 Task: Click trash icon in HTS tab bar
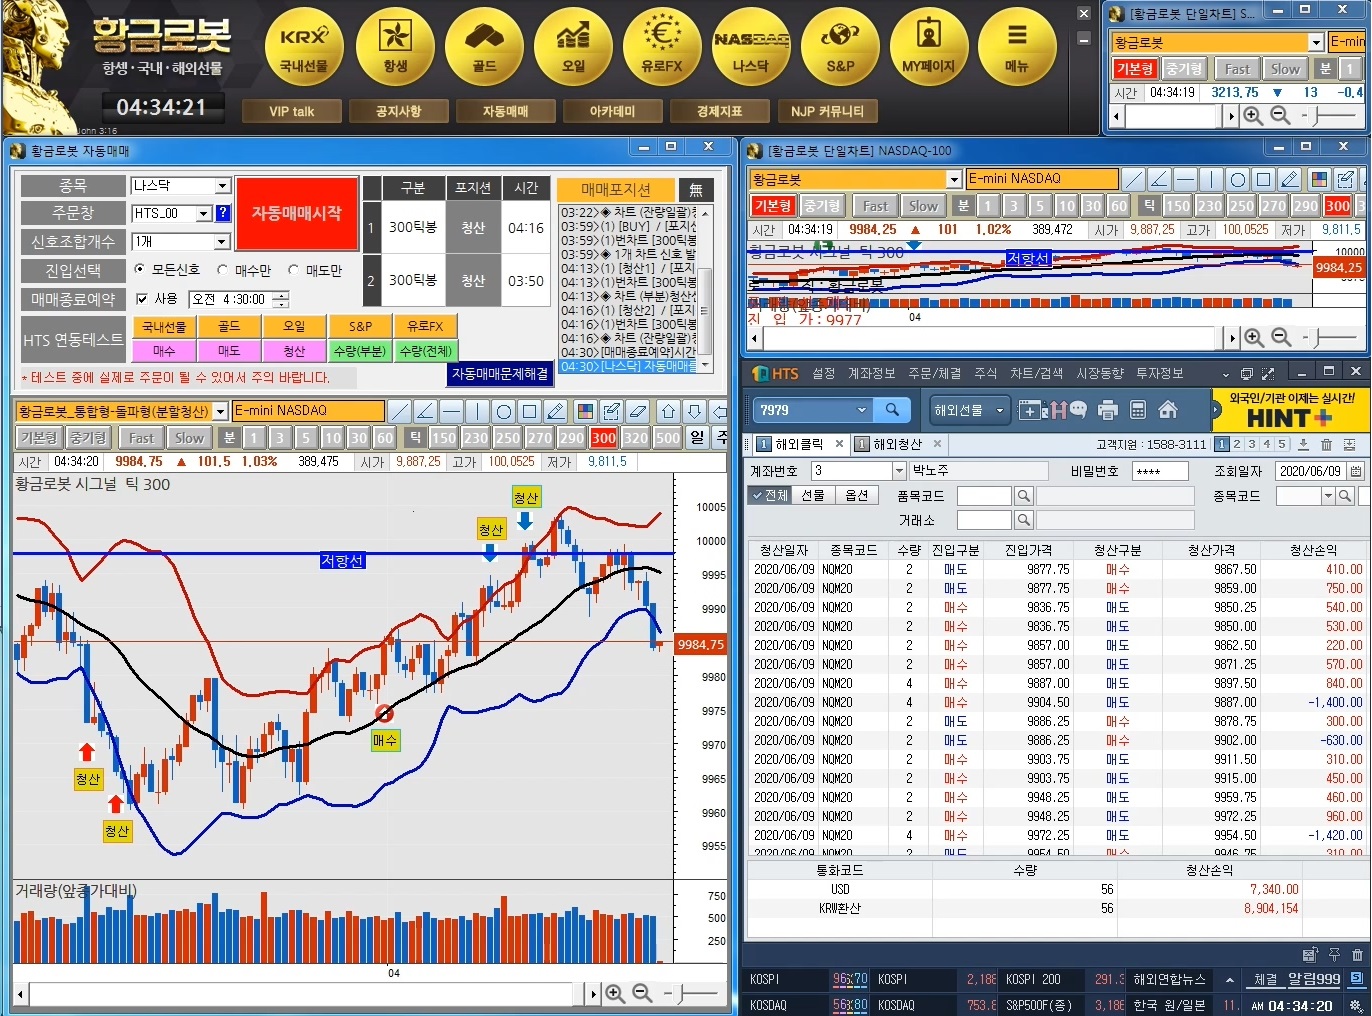[x=1326, y=444]
